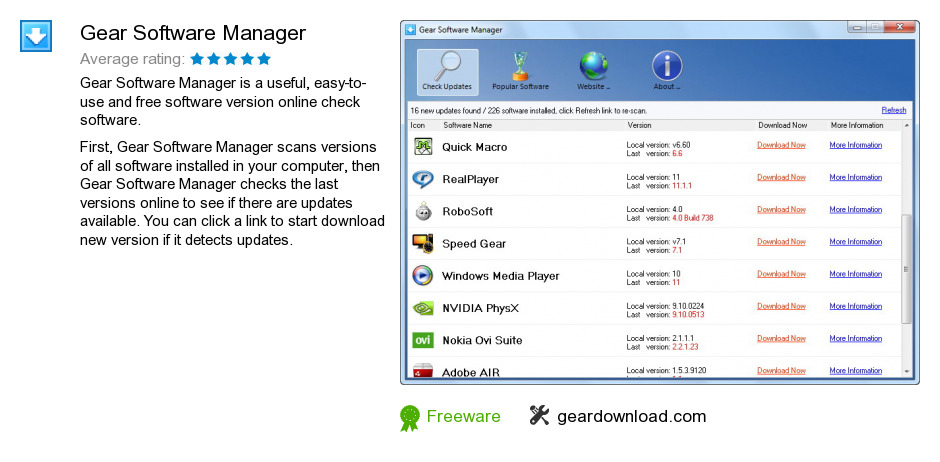The image size is (940, 462).
Task: Download Now for RealPlayer
Action: 781,177
